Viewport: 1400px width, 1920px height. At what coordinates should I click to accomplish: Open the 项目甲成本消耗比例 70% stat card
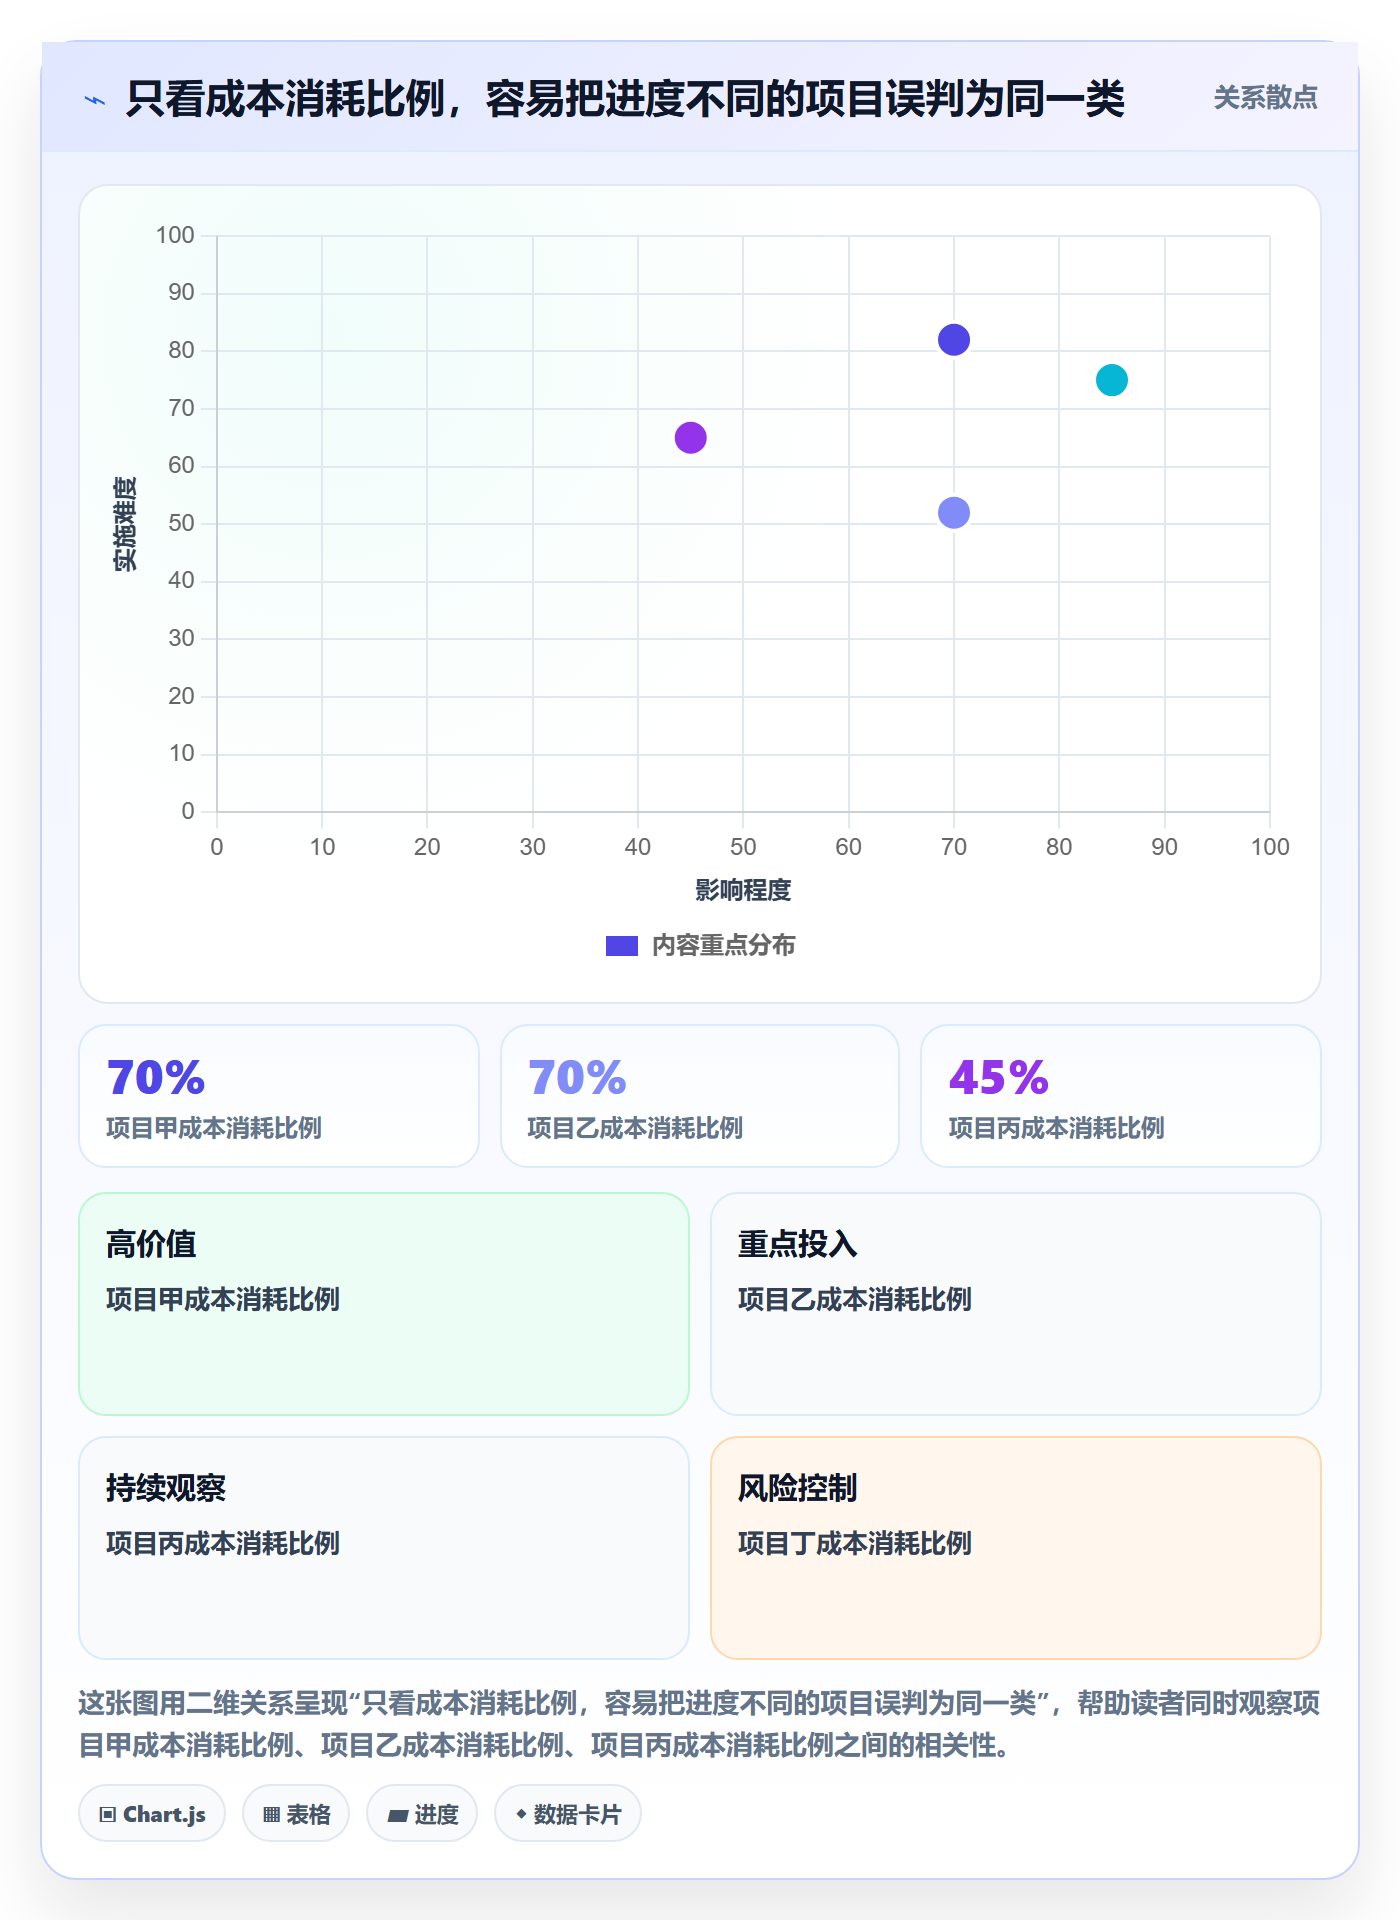pos(279,1096)
